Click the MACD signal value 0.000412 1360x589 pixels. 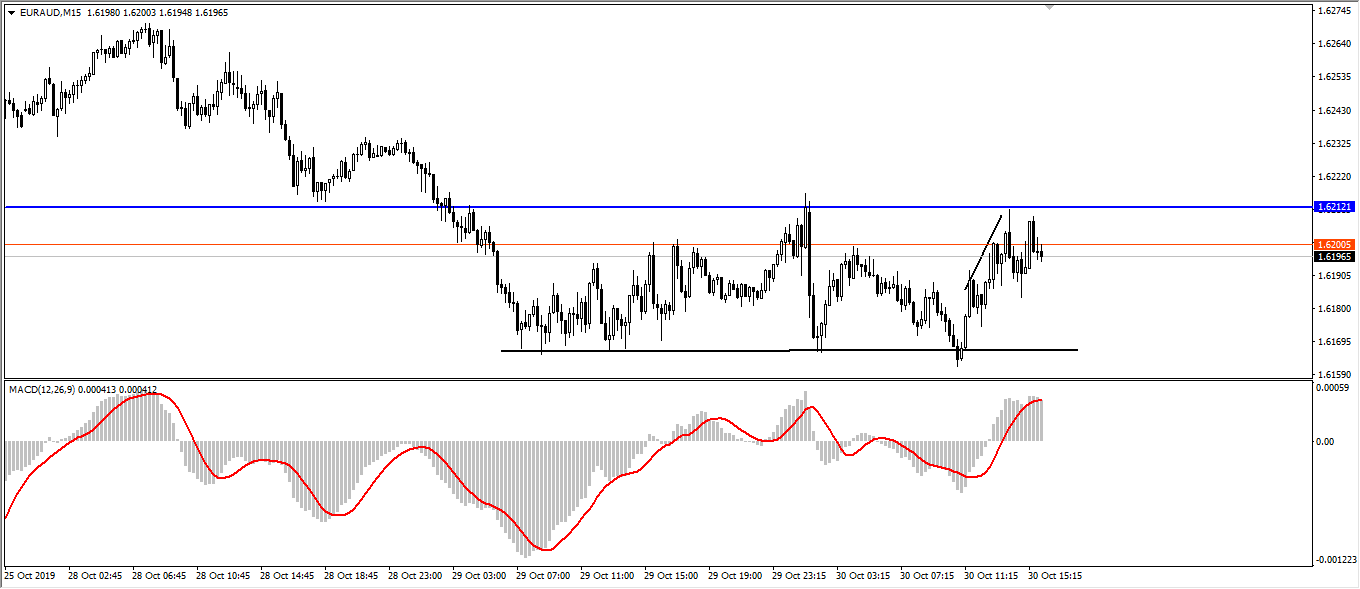click(x=138, y=390)
